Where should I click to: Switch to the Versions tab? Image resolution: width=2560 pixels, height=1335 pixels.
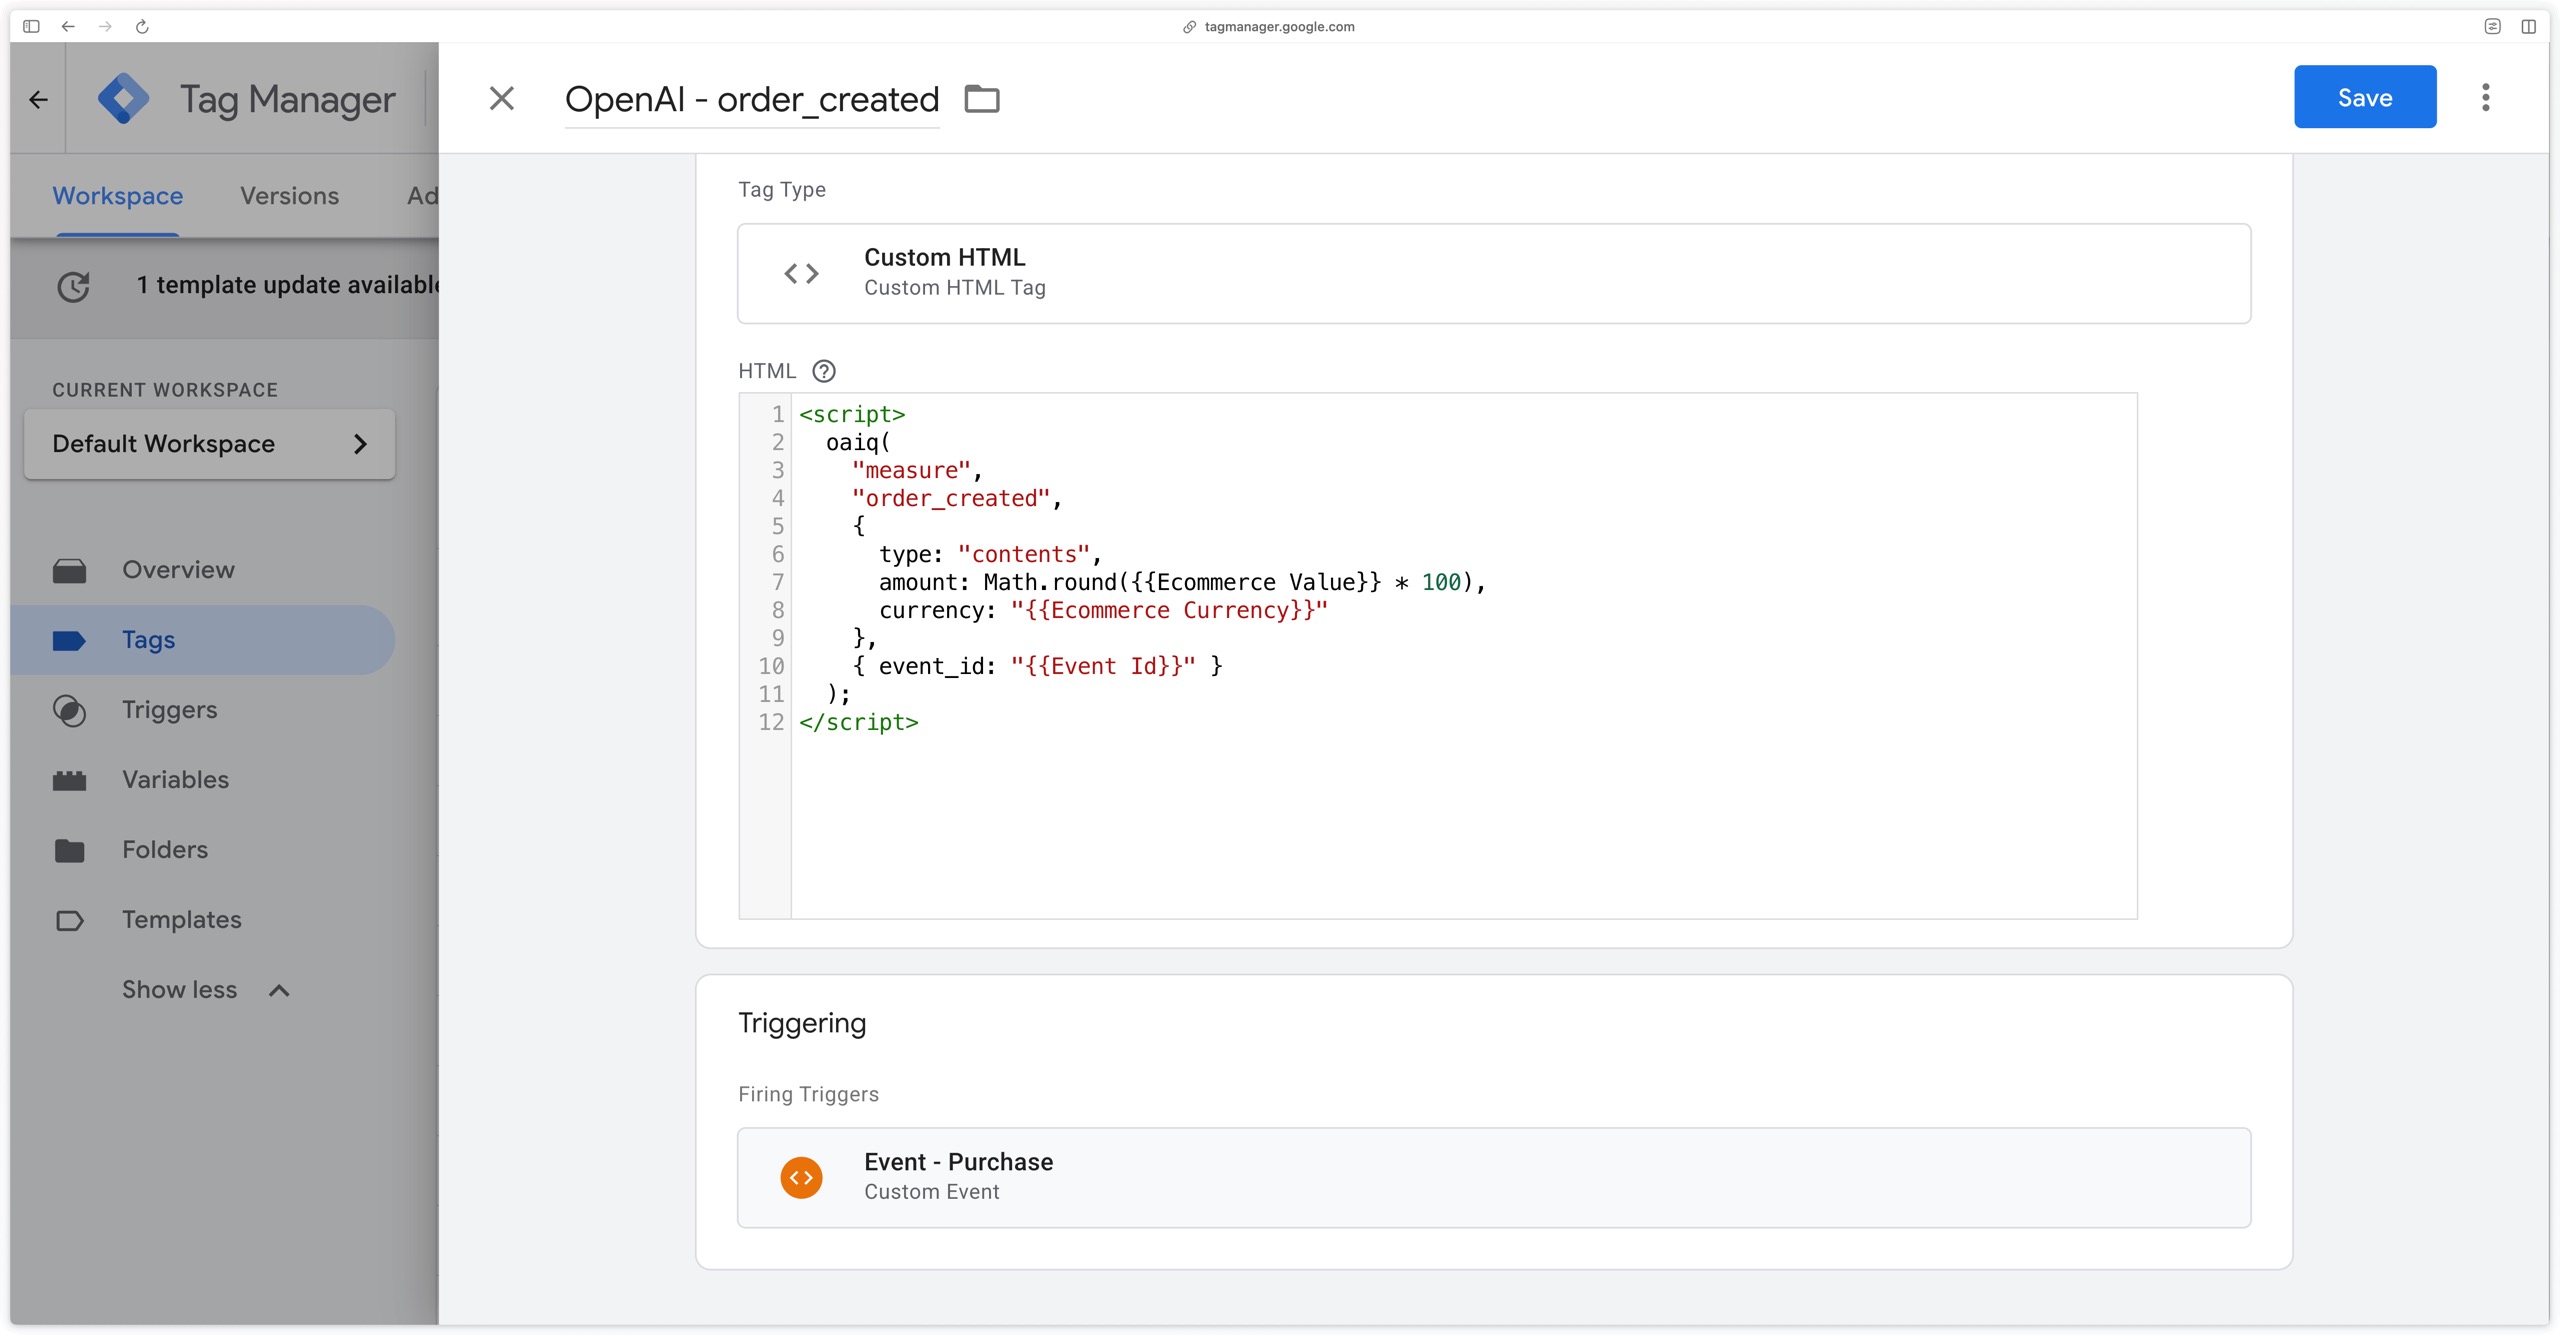(x=289, y=196)
